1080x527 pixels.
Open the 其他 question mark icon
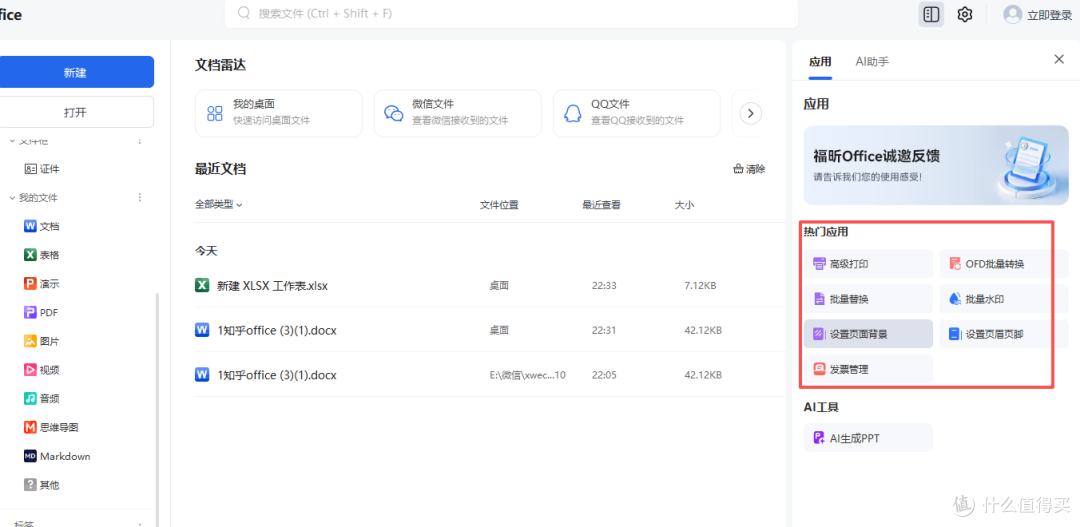pyautogui.click(x=30, y=485)
